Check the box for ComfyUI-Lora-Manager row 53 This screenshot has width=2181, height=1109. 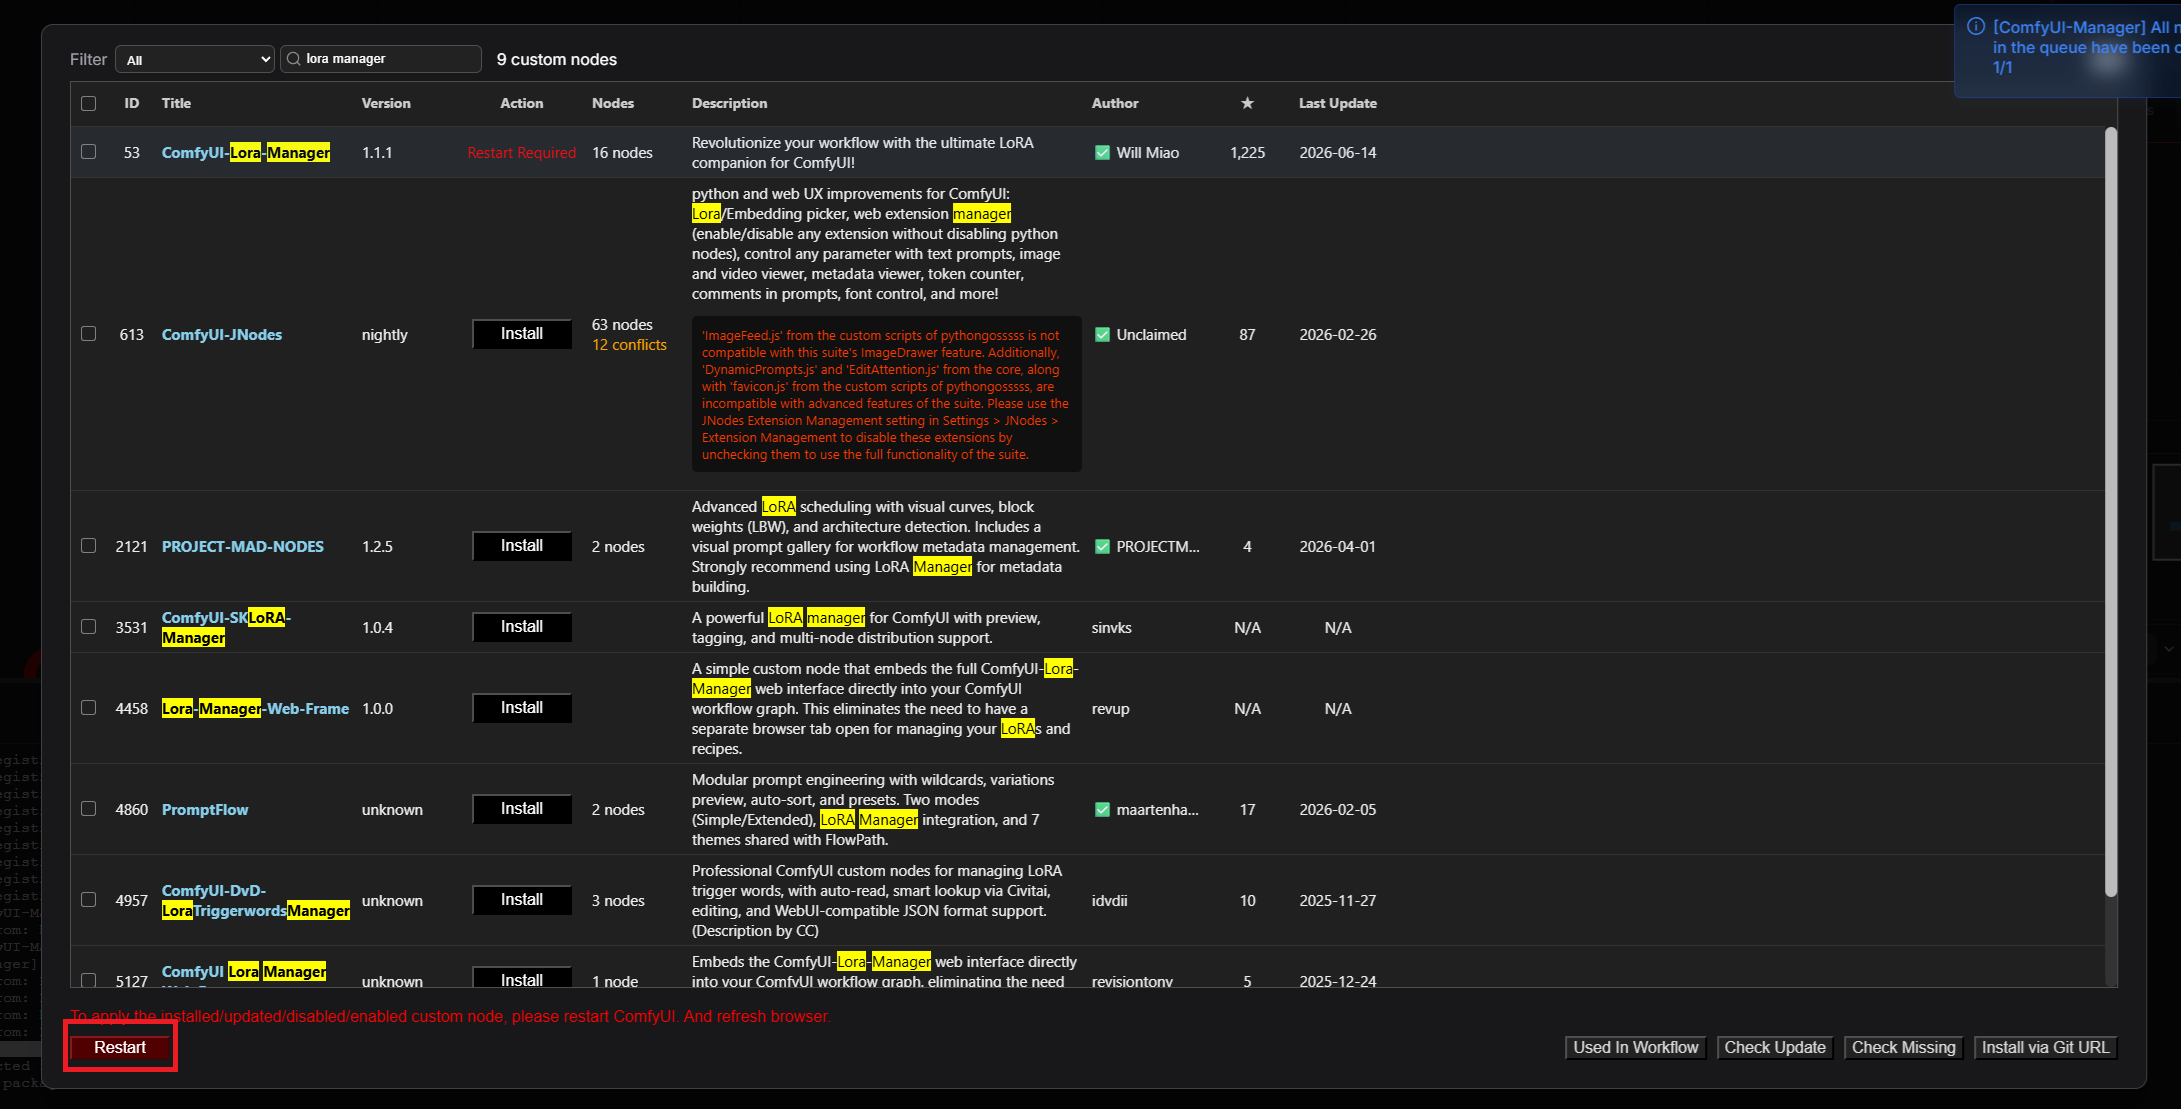tap(89, 152)
